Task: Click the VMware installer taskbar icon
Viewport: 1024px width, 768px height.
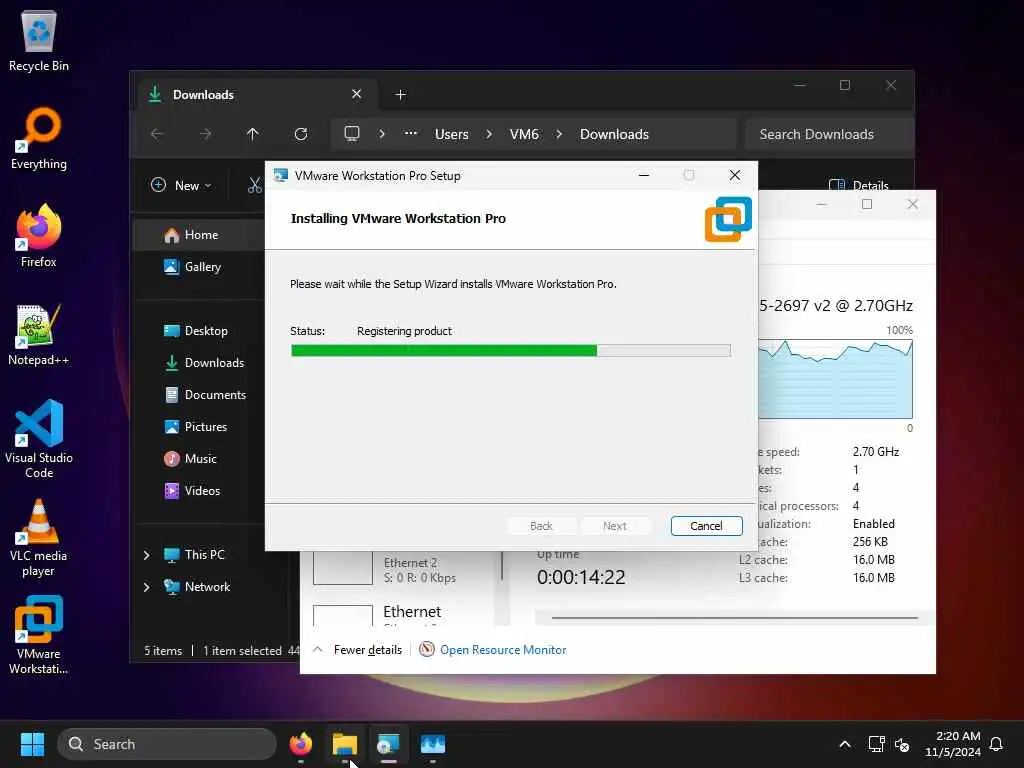Action: pyautogui.click(x=389, y=744)
